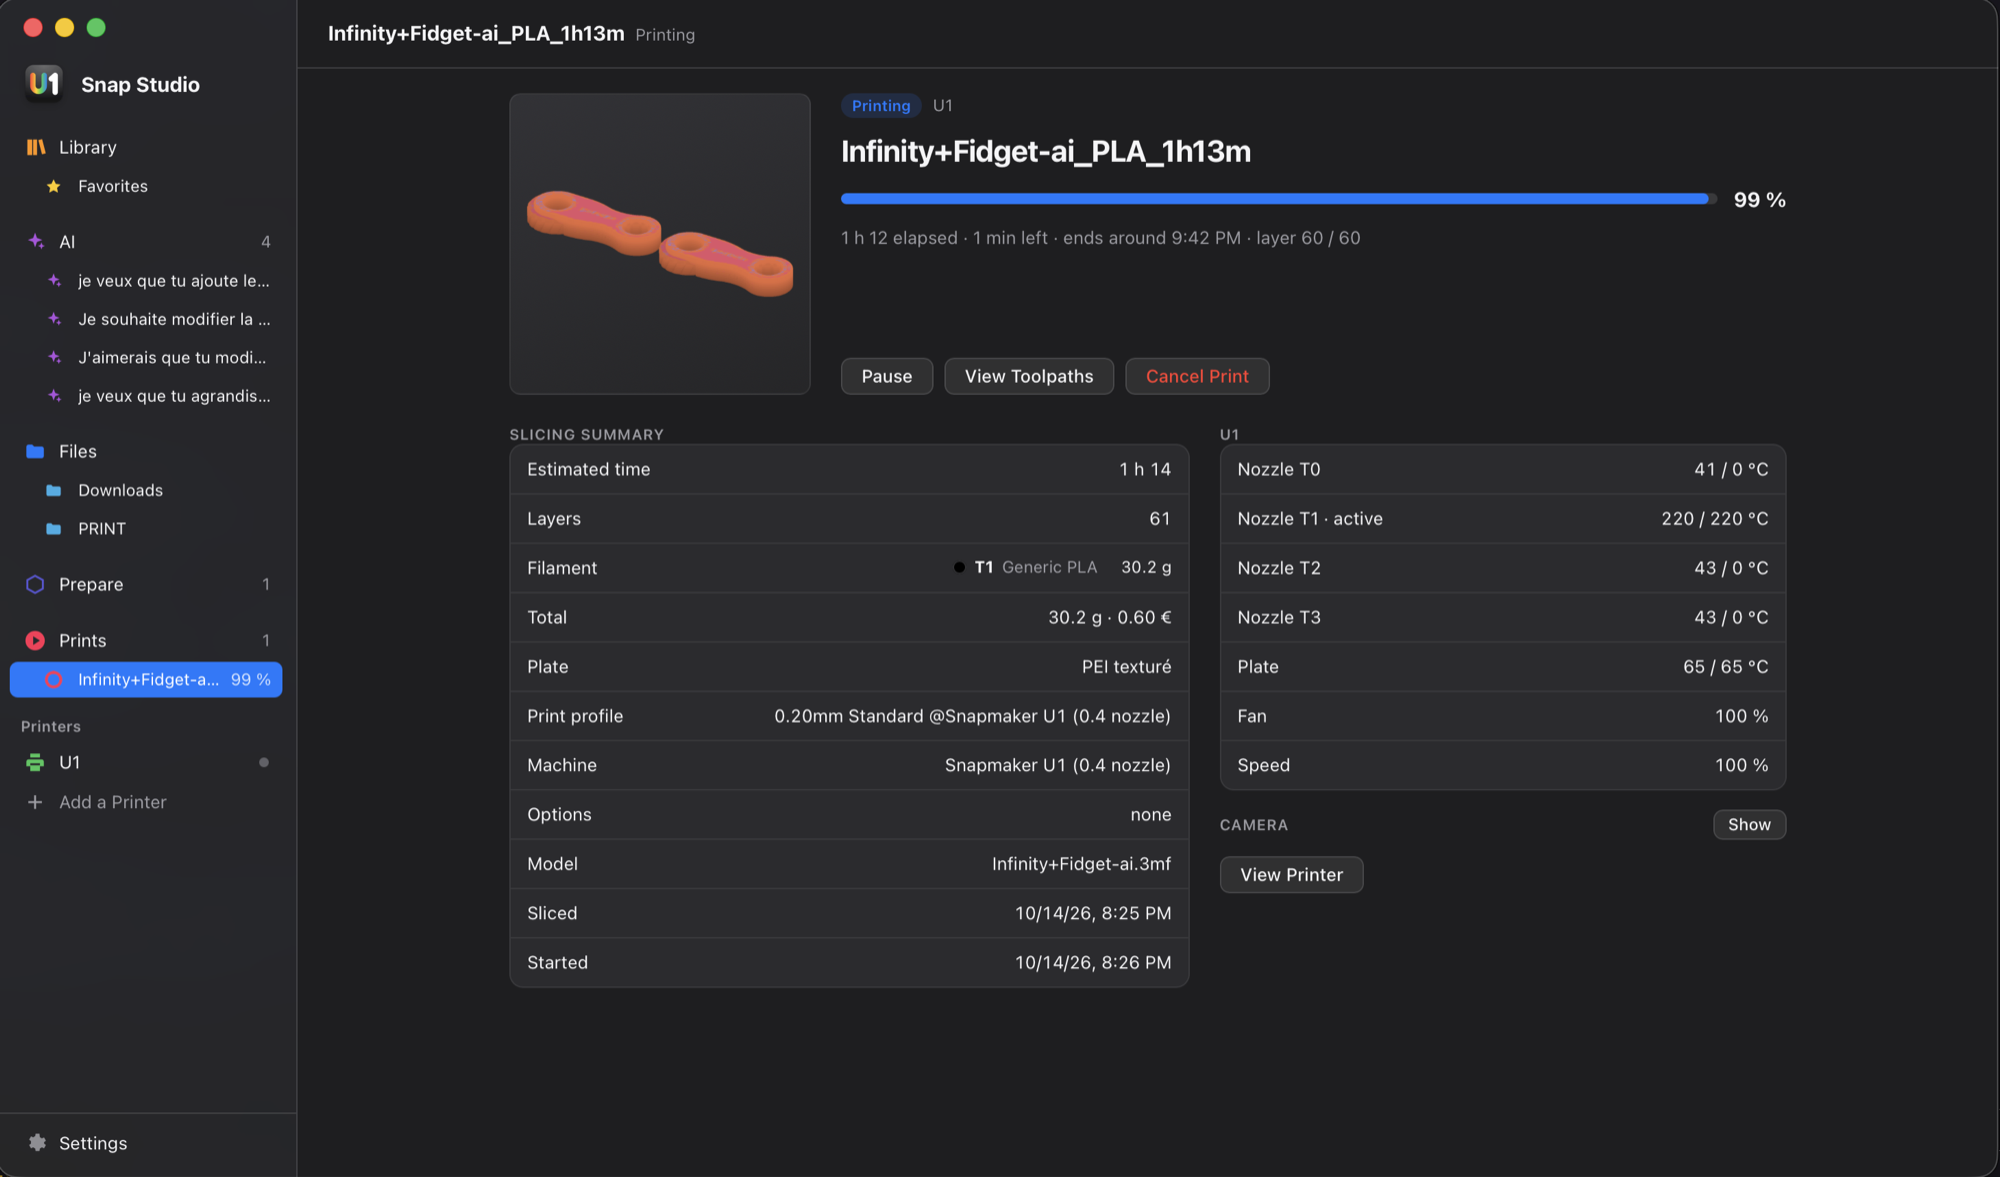Click the 'Infinity+Fidget-ai.3mf' model value

coord(1081,864)
